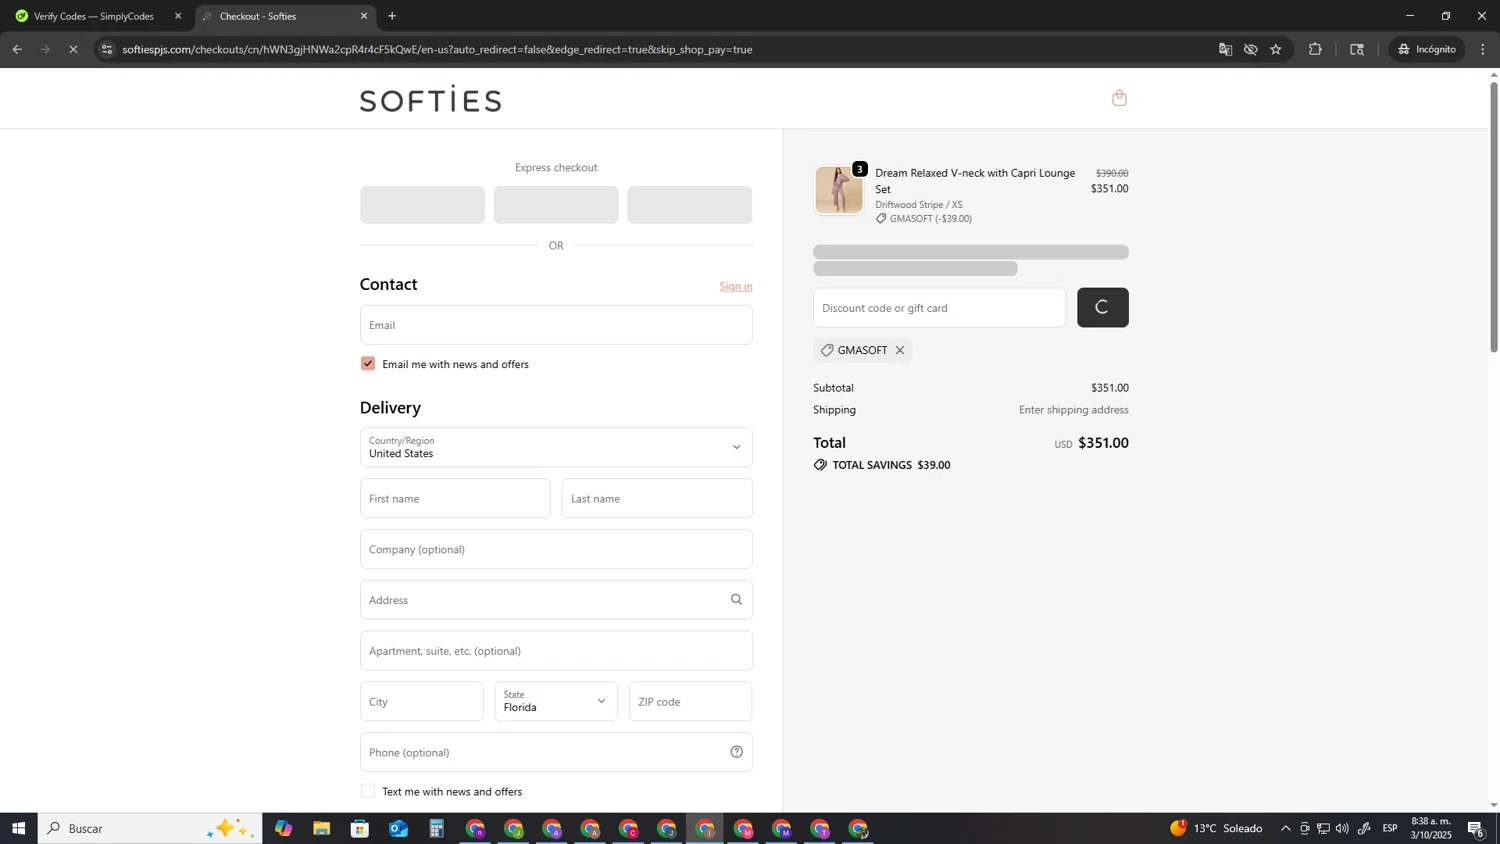This screenshot has width=1500, height=844.
Task: Open the volume control in tray
Action: [x=1342, y=828]
